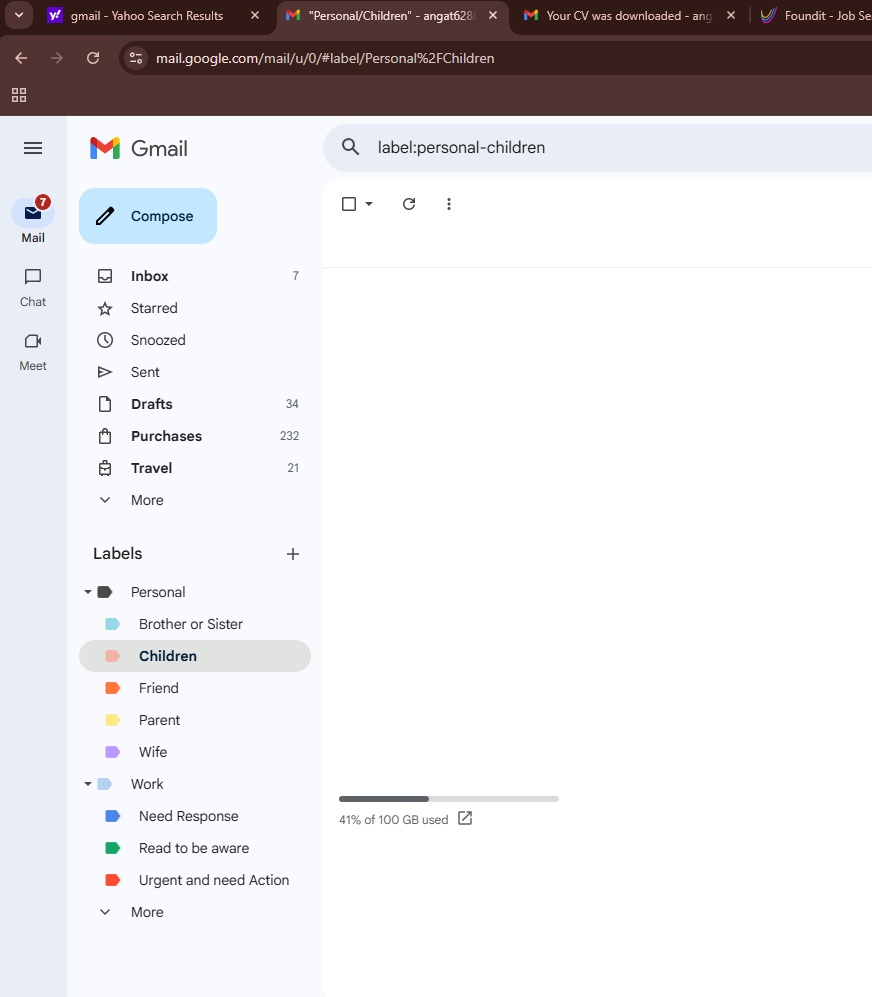Expand More under the Labels section

coord(195,912)
